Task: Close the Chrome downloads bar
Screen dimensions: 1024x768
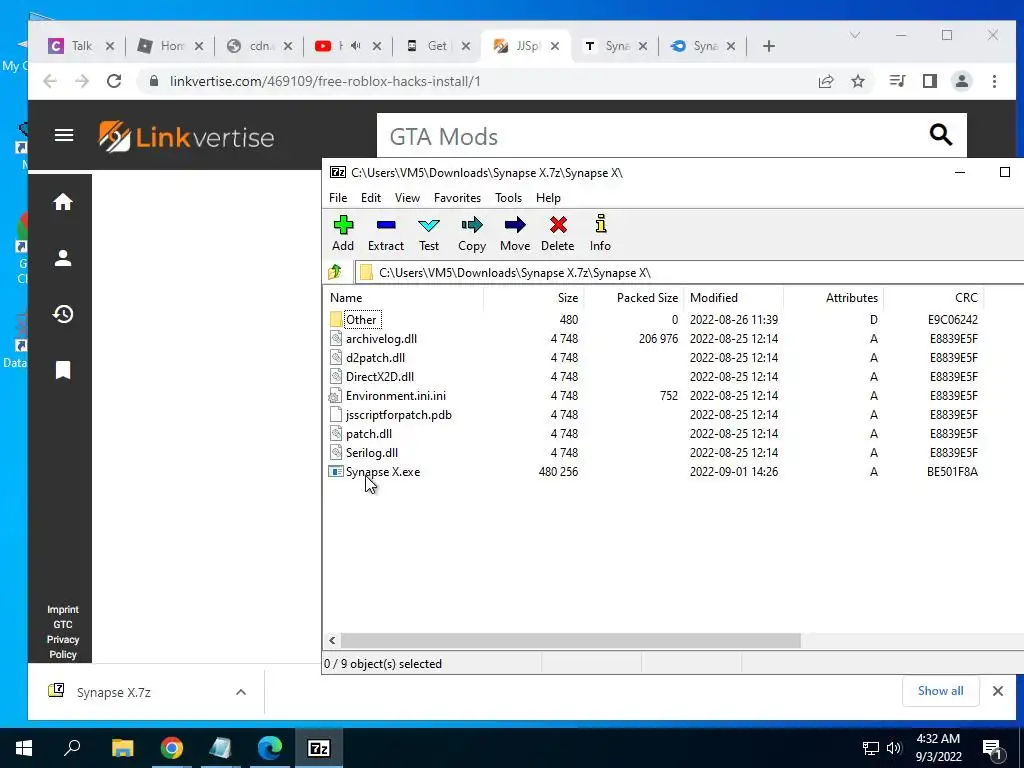Action: click(998, 691)
